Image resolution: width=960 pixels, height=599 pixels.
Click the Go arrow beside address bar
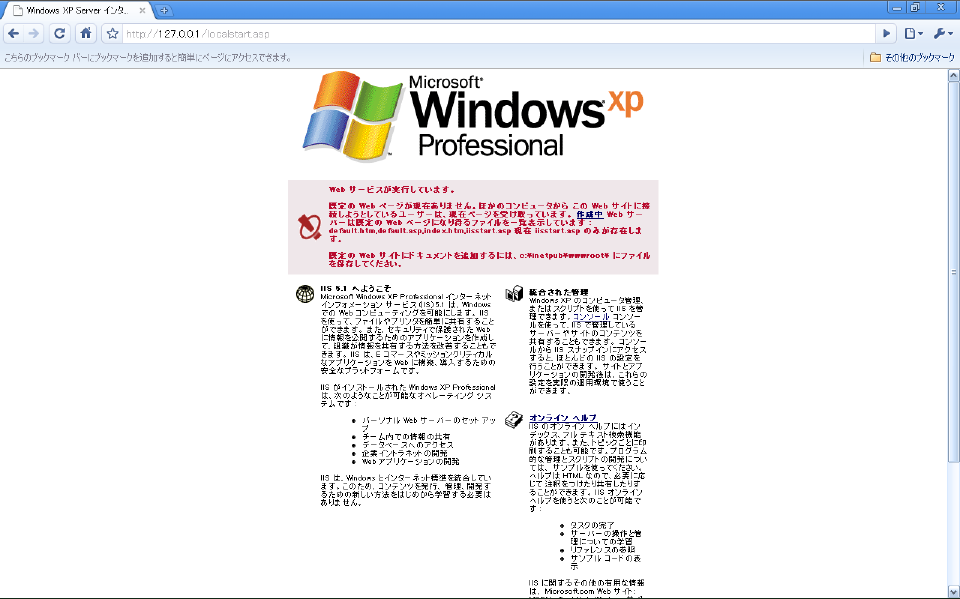[x=886, y=34]
